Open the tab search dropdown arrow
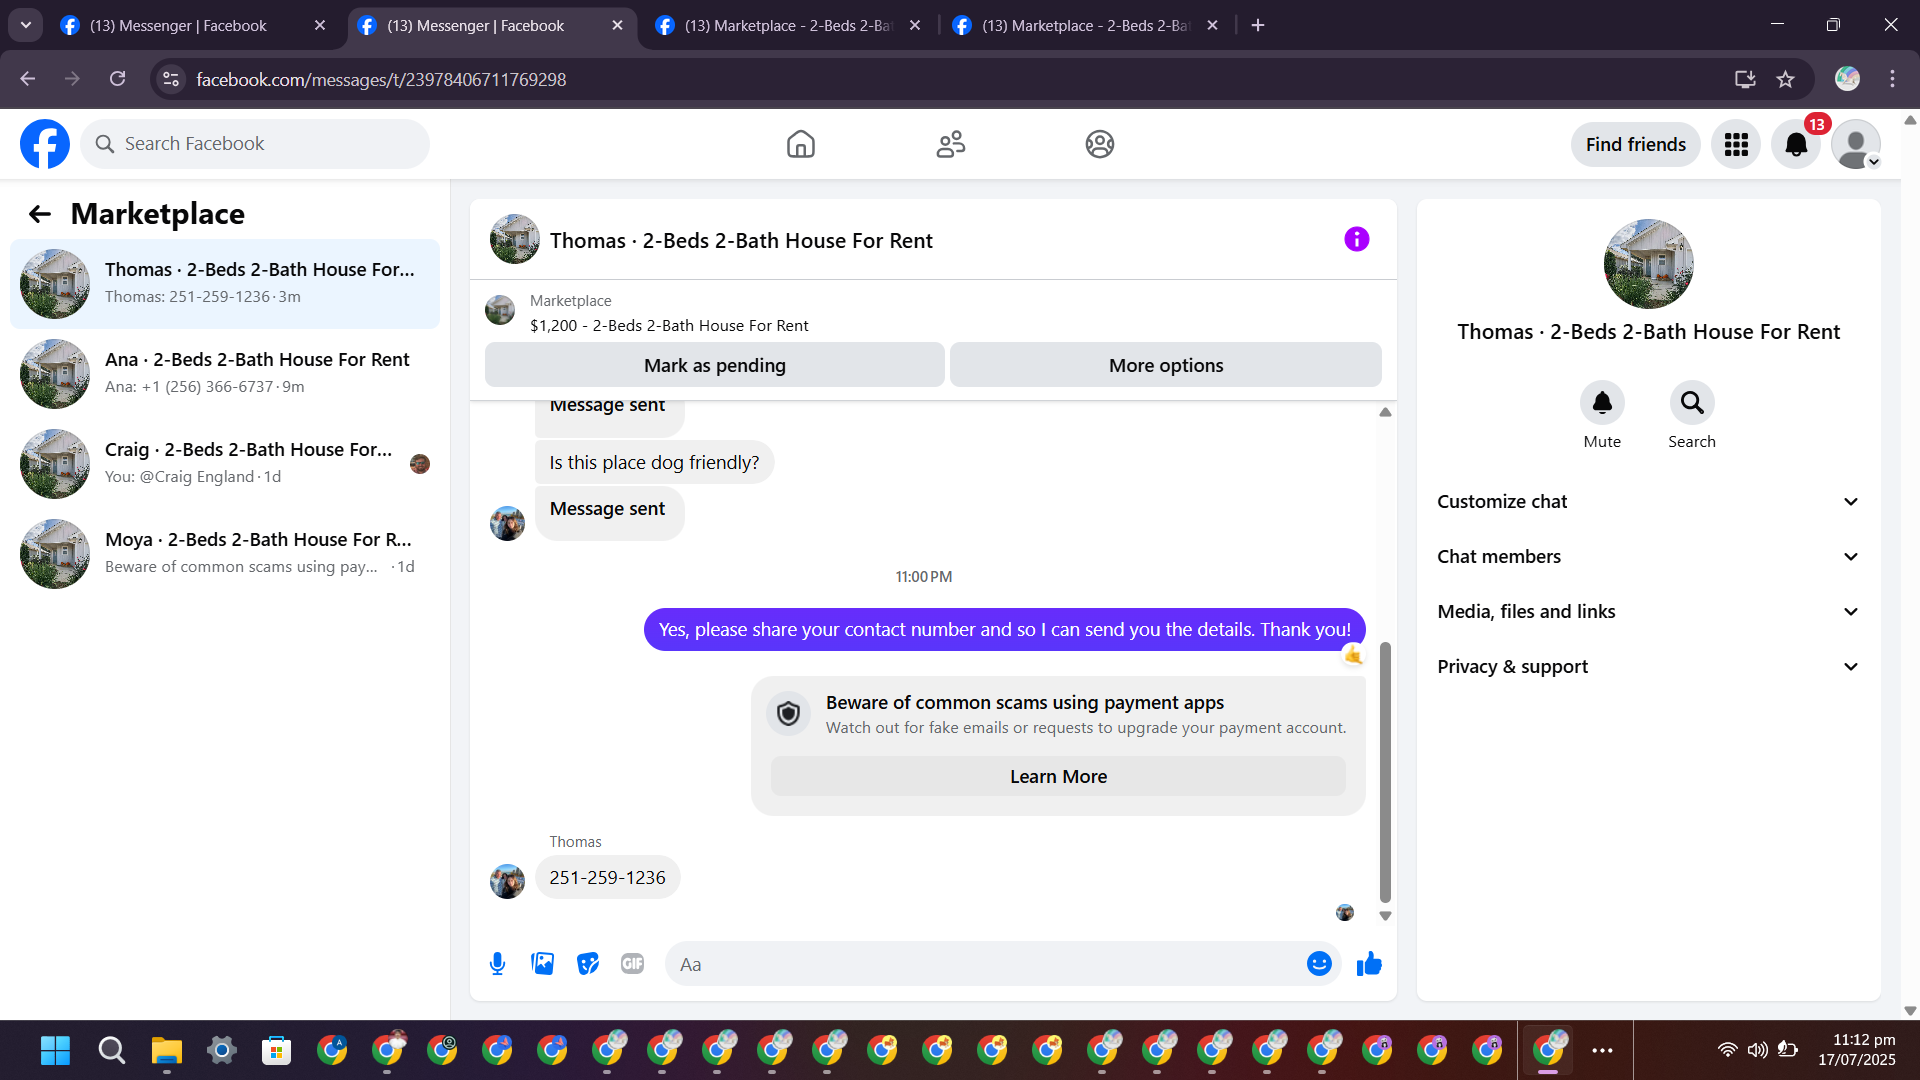The image size is (1920, 1080). click(x=26, y=25)
